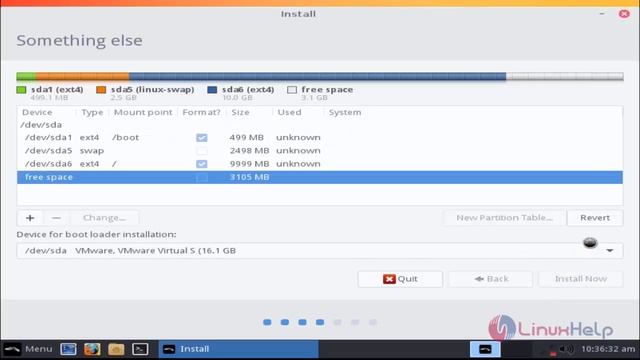
Task: Toggle Format checkbox for /dev/sda6
Action: tap(202, 164)
